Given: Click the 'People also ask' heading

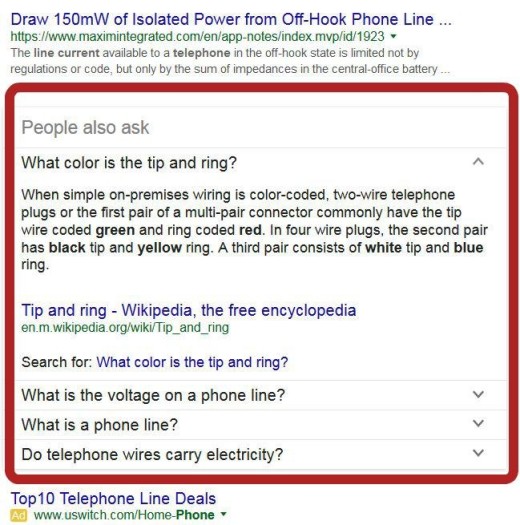Looking at the screenshot, I should 85,128.
